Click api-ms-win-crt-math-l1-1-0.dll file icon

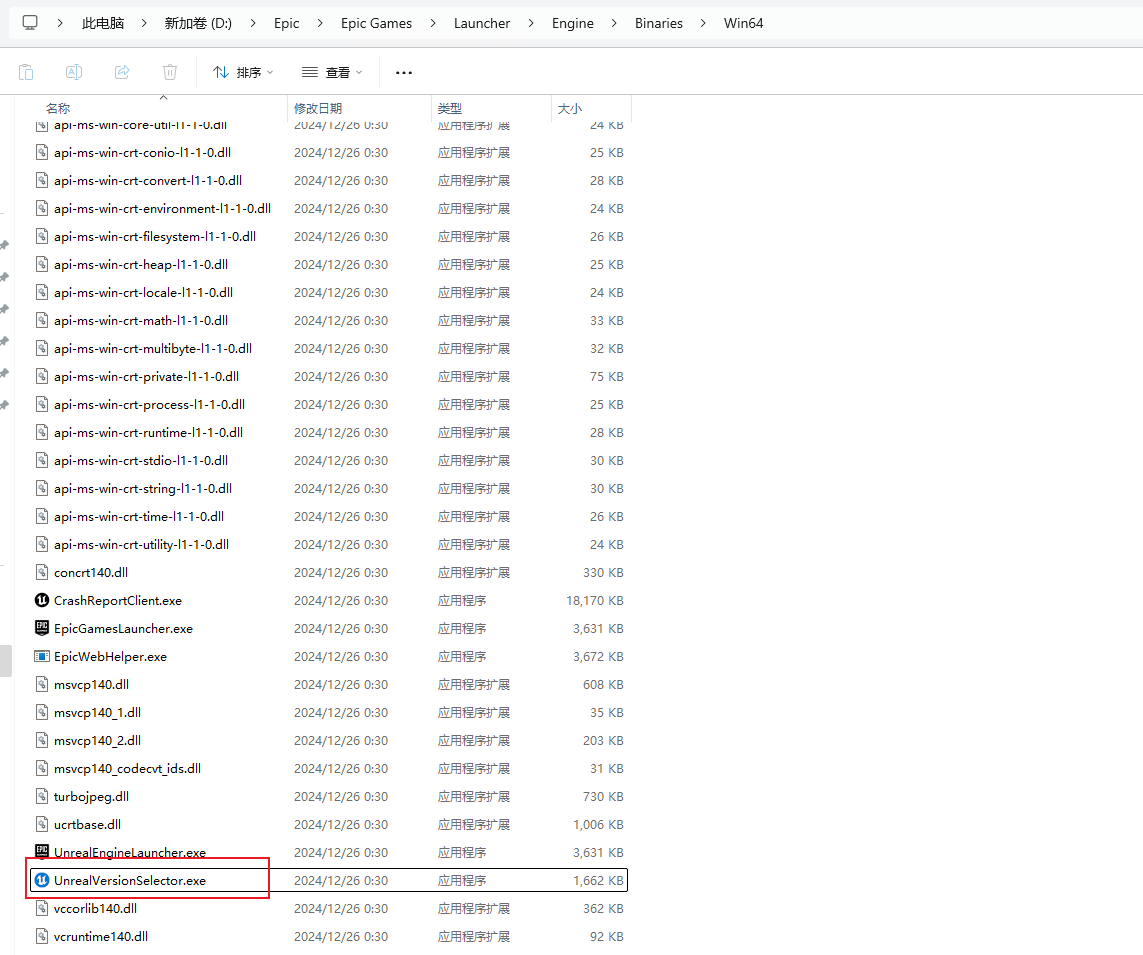(x=42, y=320)
